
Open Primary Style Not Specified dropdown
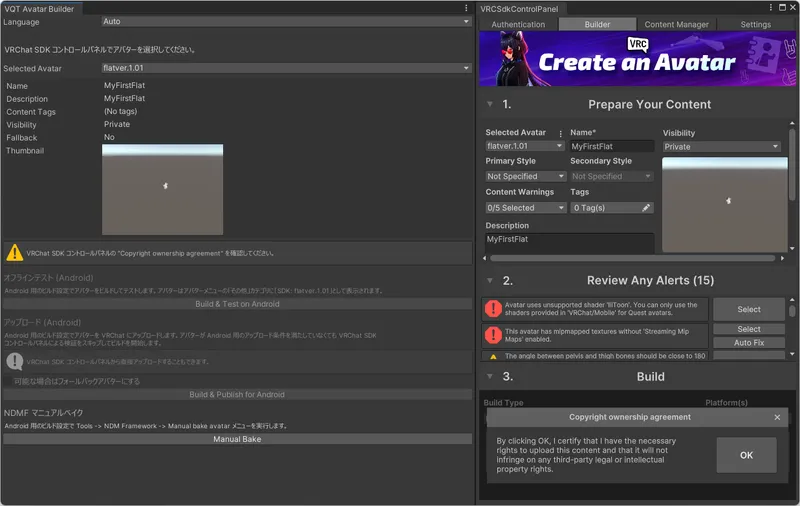[x=526, y=176]
